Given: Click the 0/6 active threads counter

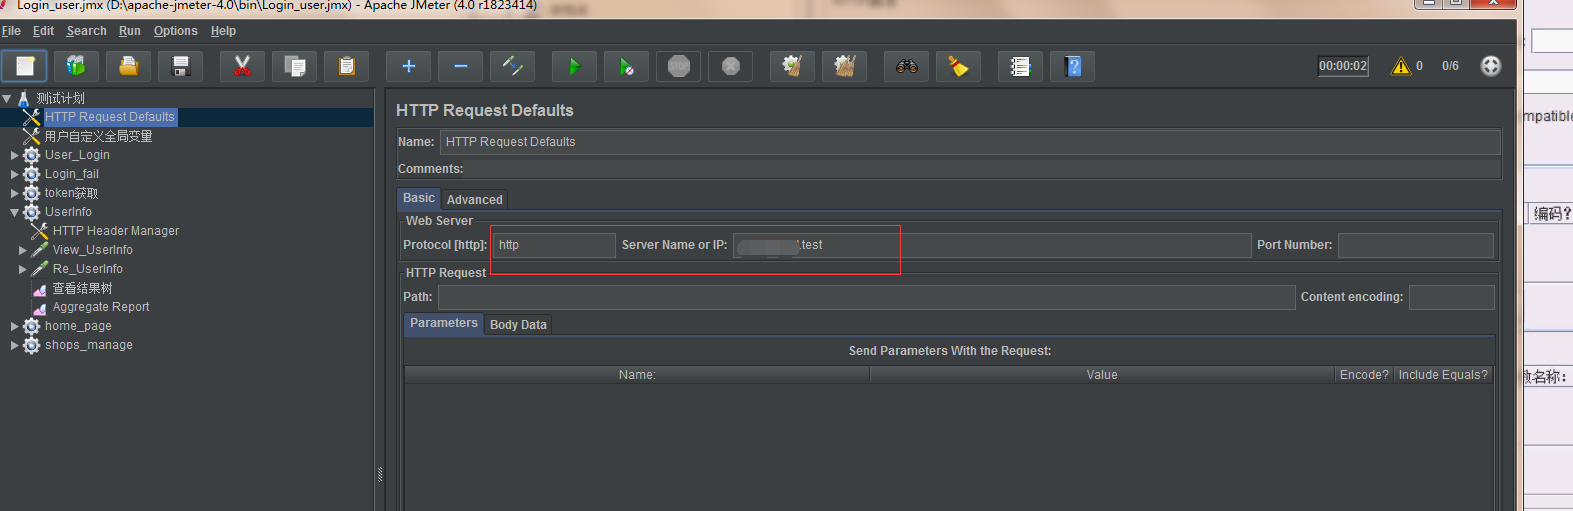Looking at the screenshot, I should tap(1450, 66).
